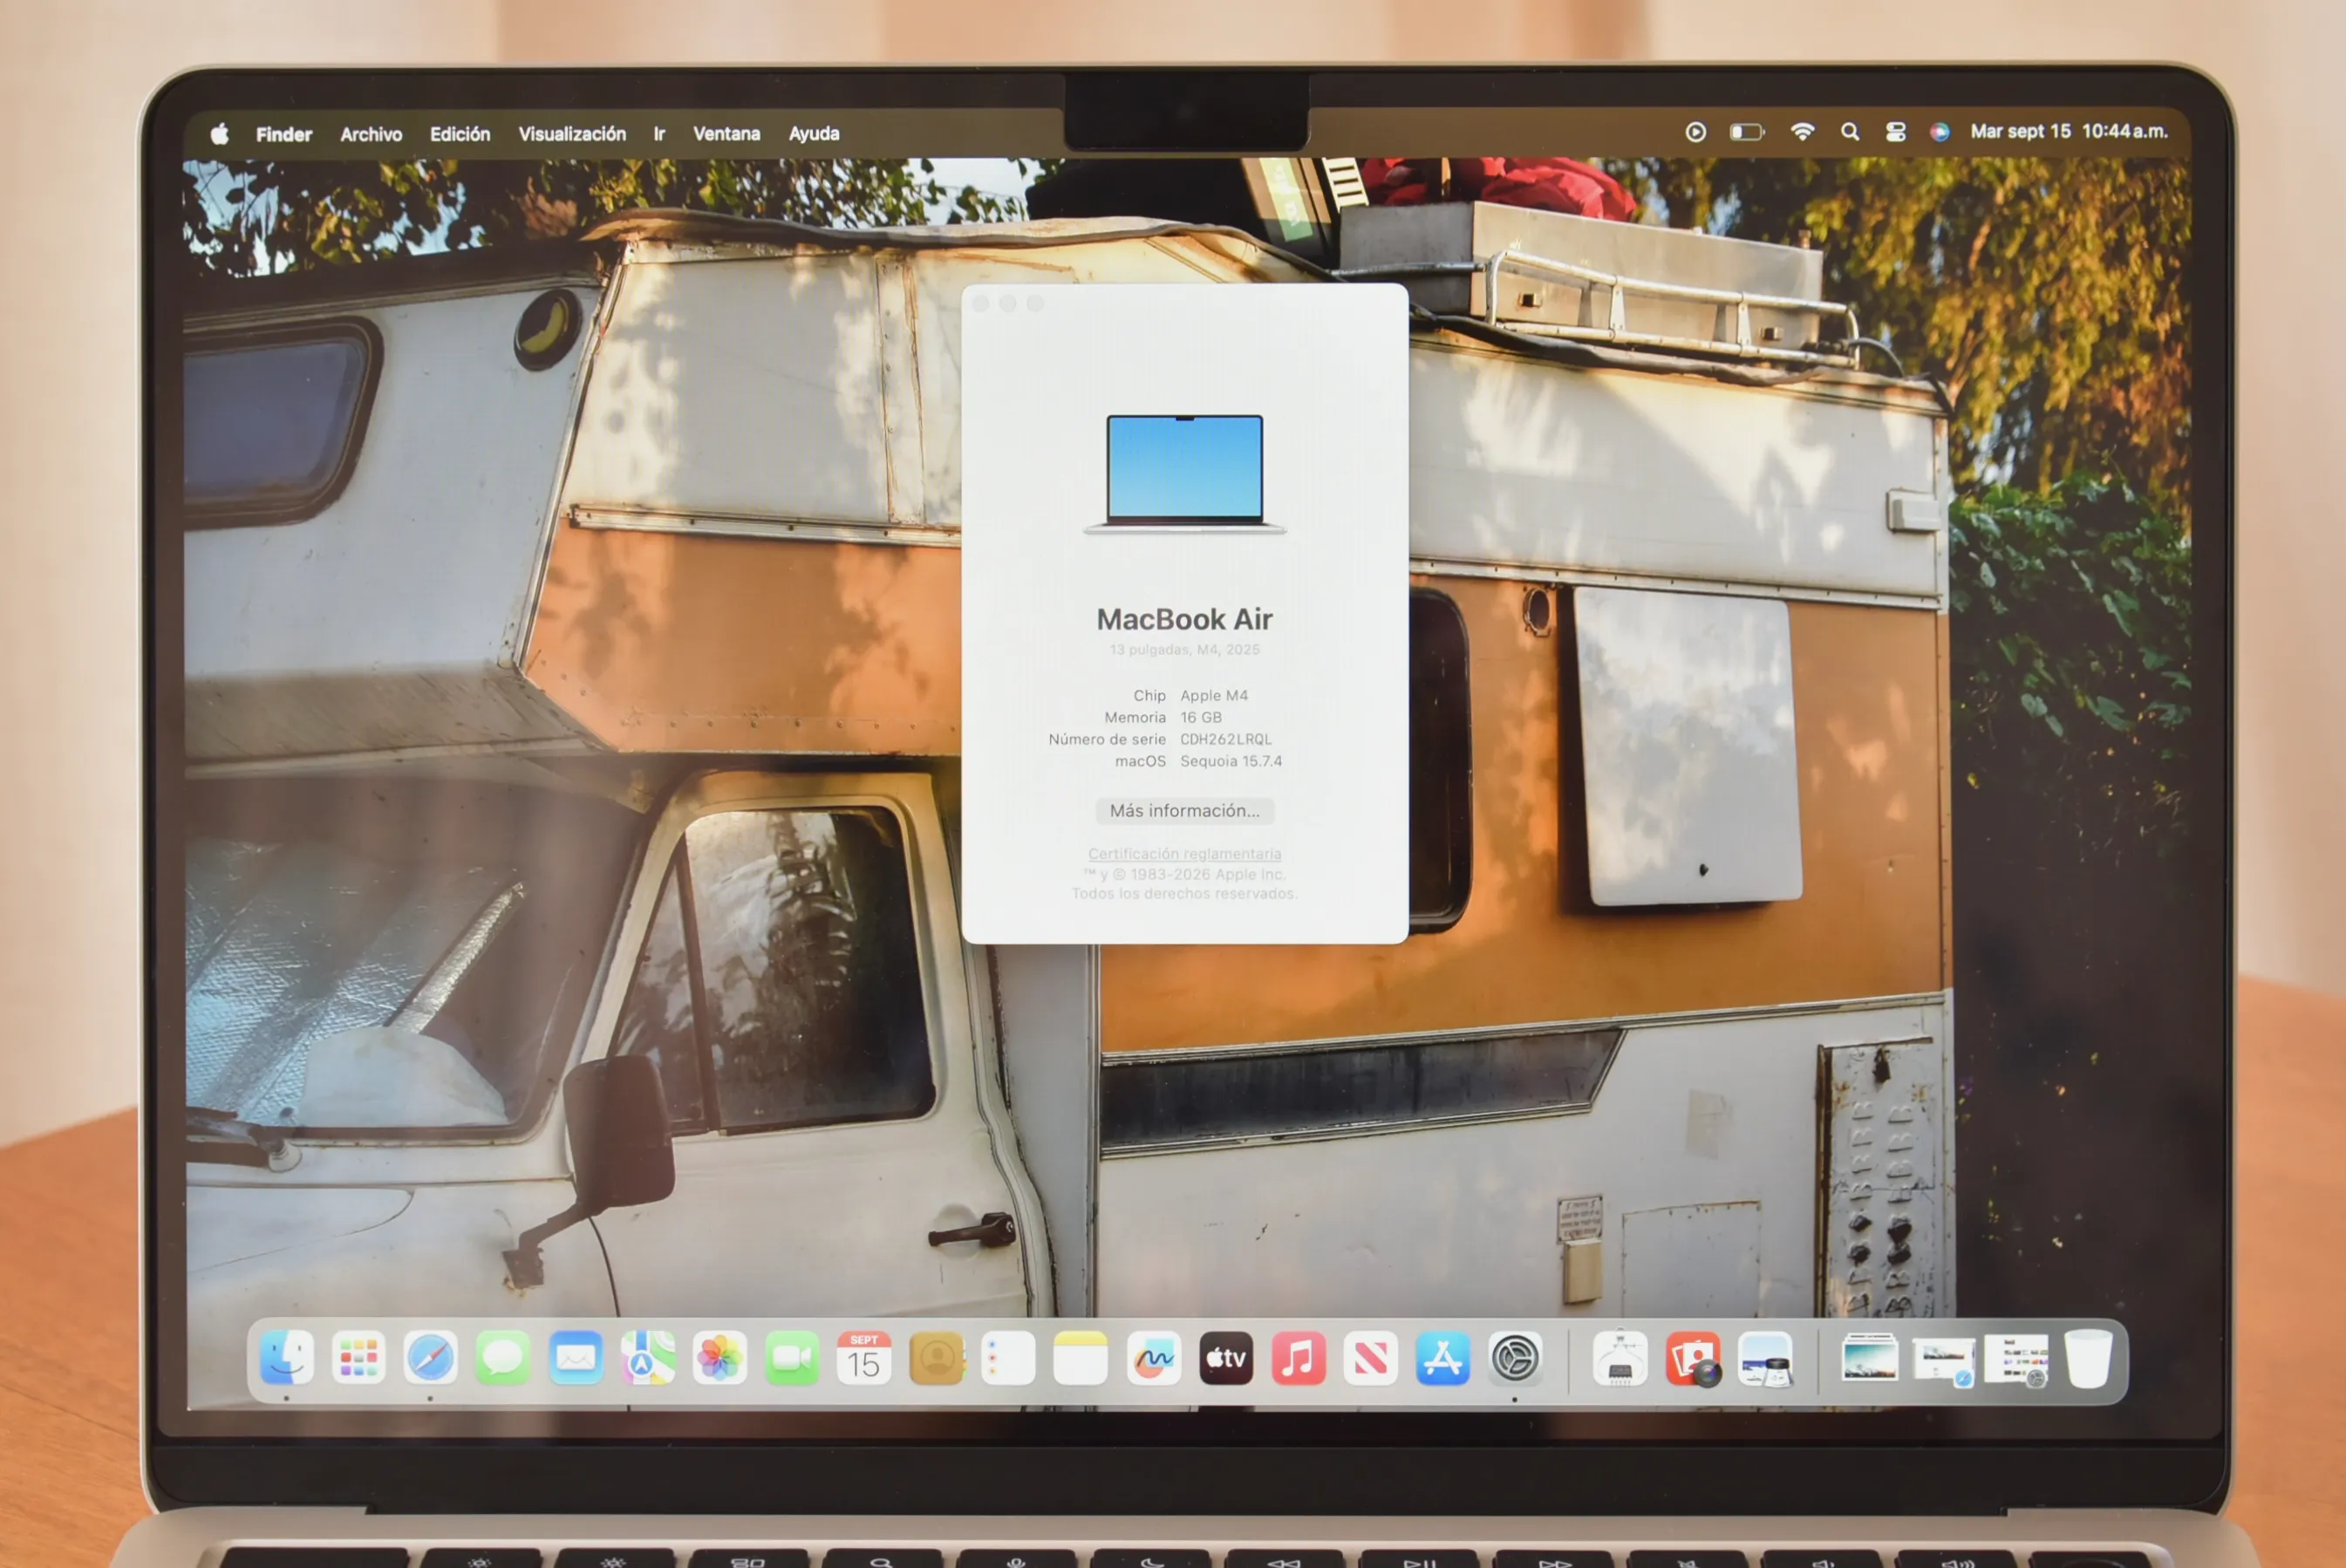Select the serial number CDH262LRQL

1226,739
